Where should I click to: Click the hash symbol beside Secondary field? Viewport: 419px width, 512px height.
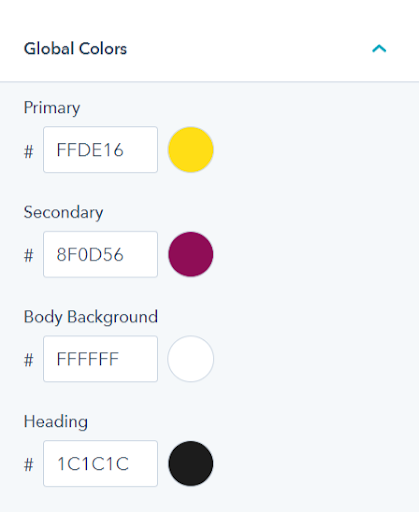click(29, 256)
